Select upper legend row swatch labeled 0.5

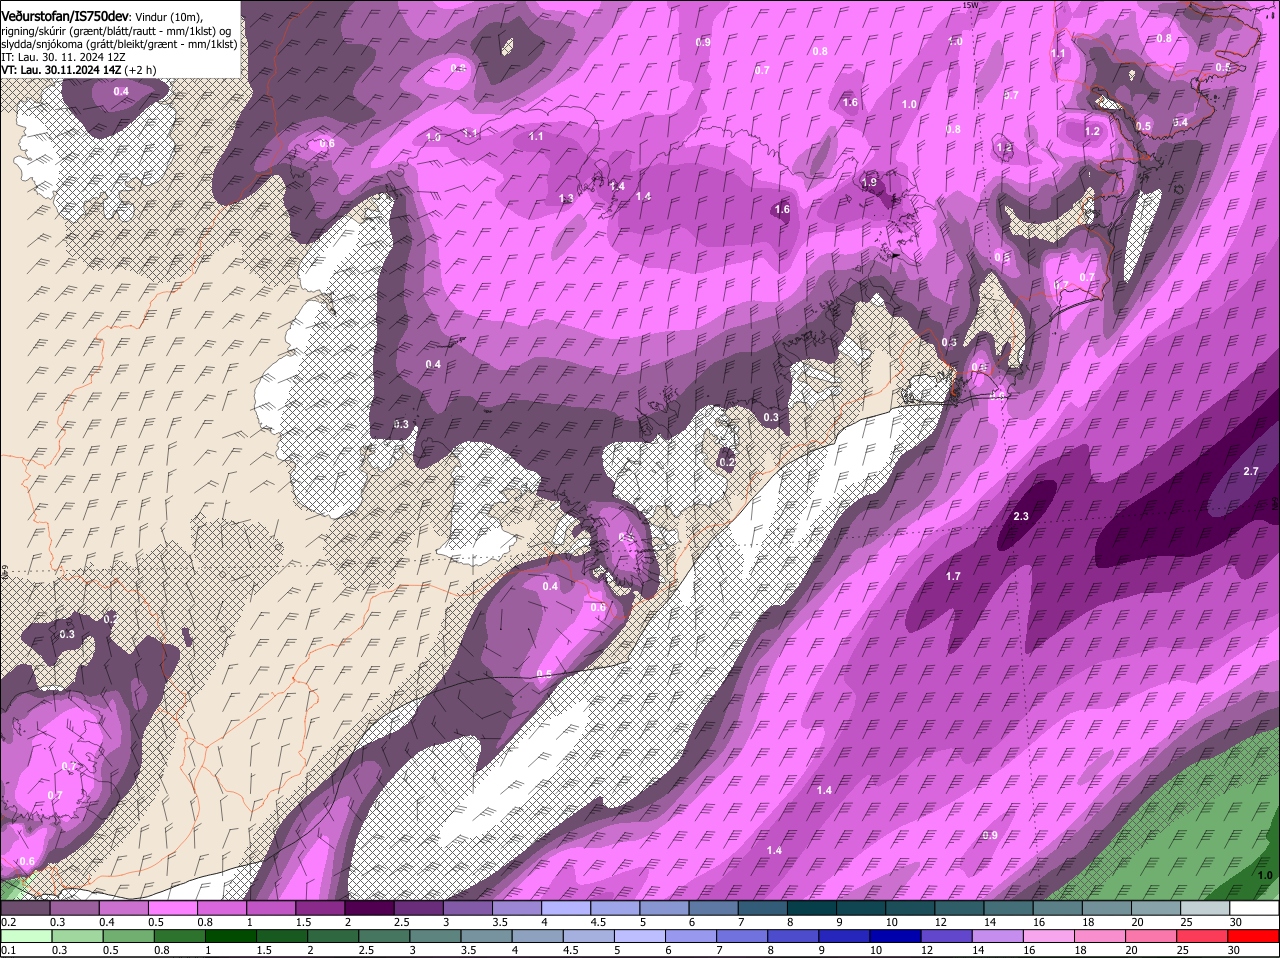pyautogui.click(x=172, y=908)
